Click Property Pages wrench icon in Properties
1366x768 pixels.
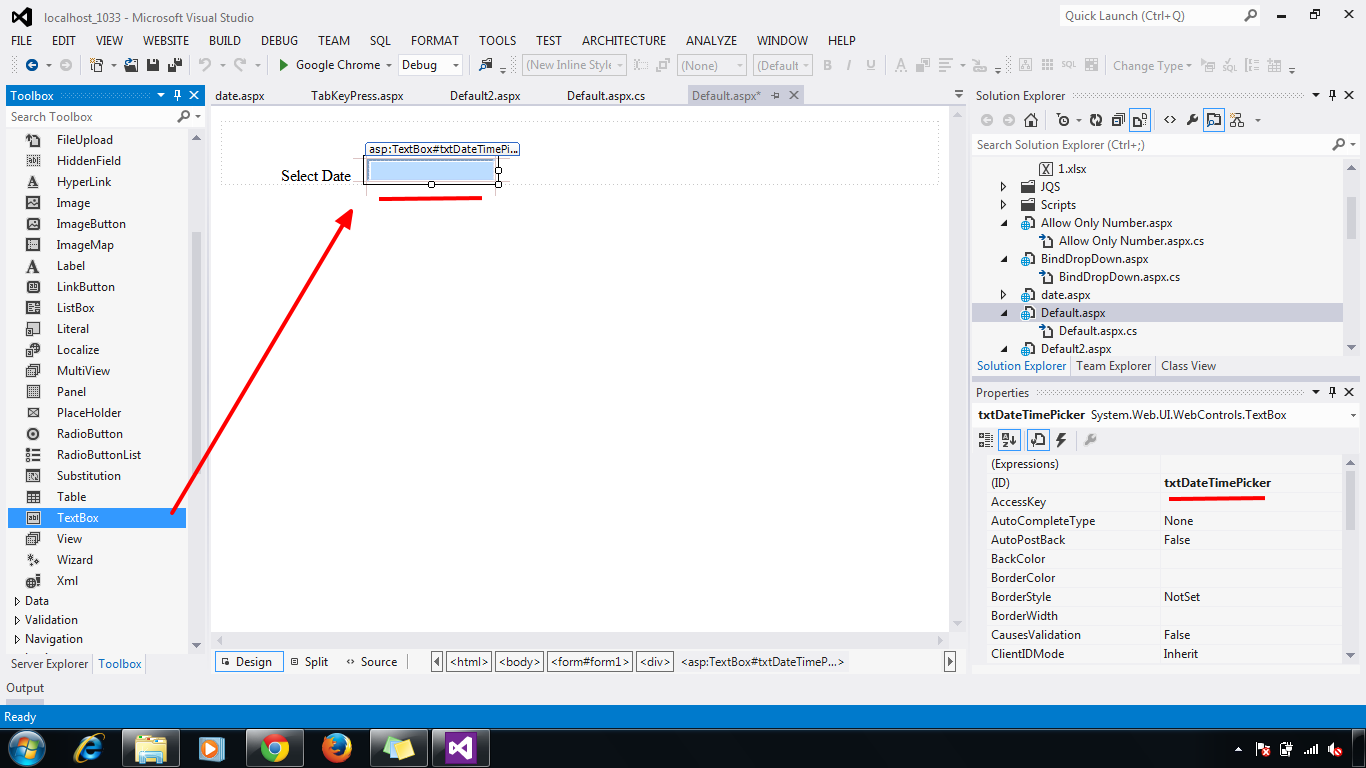[x=1090, y=440]
